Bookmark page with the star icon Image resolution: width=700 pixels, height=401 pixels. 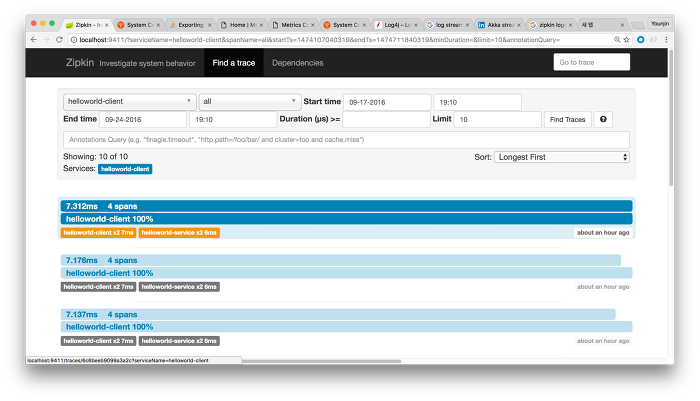(626, 39)
